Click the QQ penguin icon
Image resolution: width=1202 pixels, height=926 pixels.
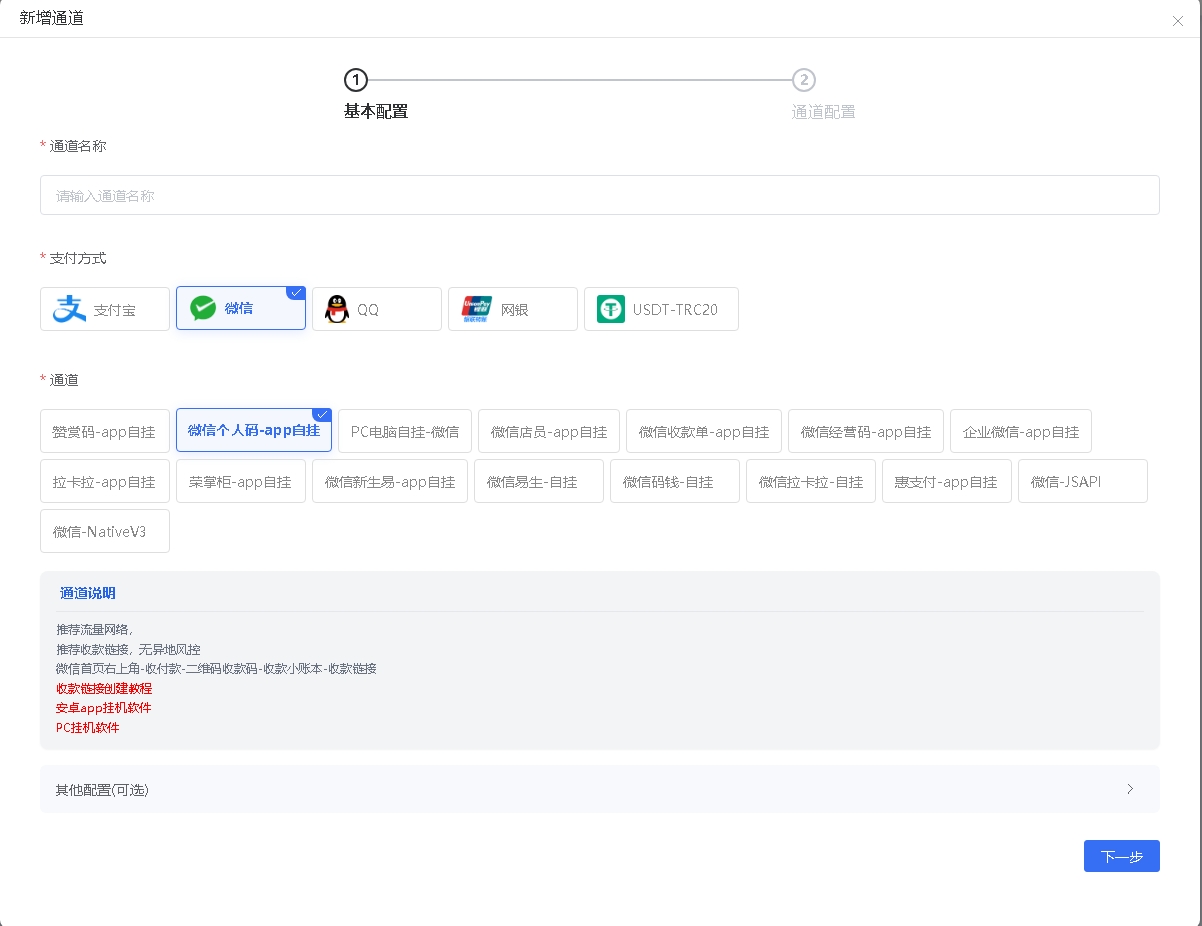(337, 310)
